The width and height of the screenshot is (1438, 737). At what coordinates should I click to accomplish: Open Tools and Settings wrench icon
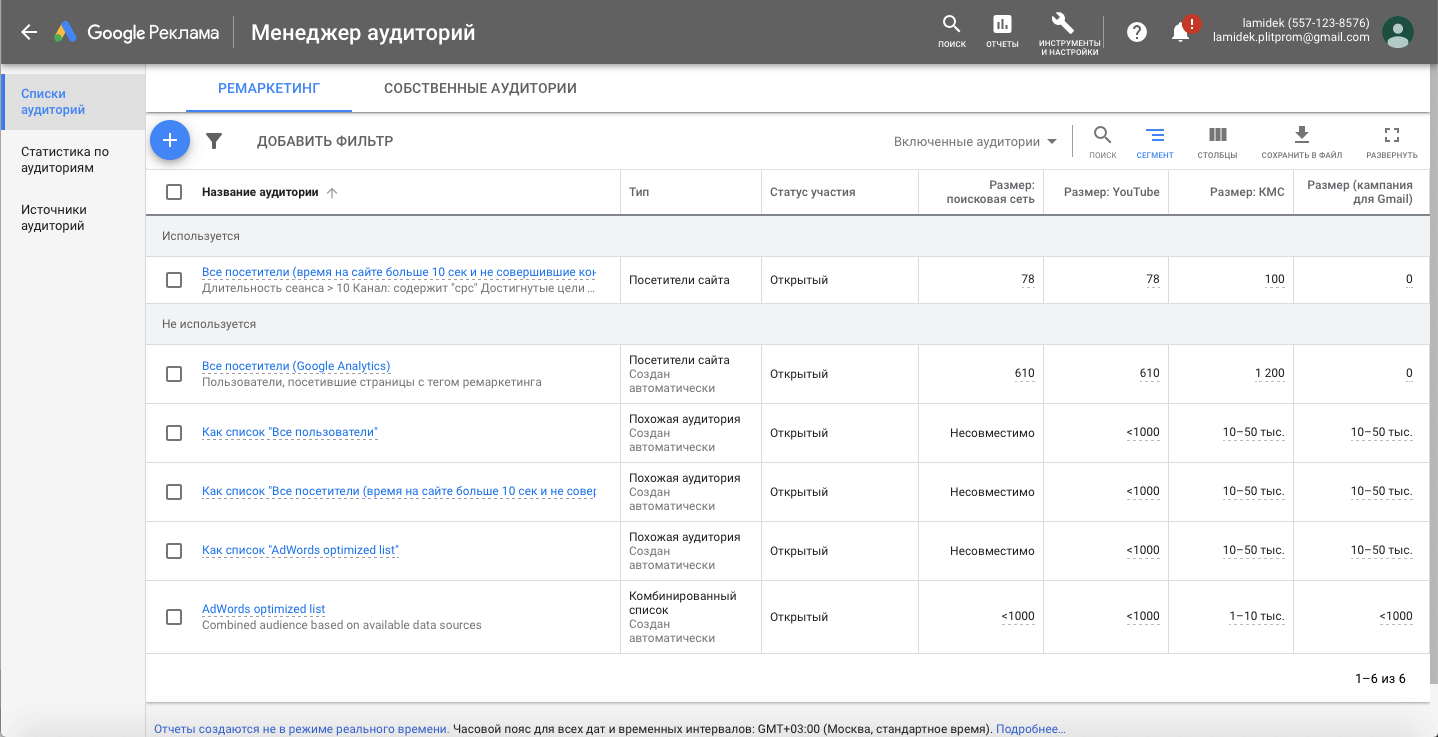click(1068, 30)
